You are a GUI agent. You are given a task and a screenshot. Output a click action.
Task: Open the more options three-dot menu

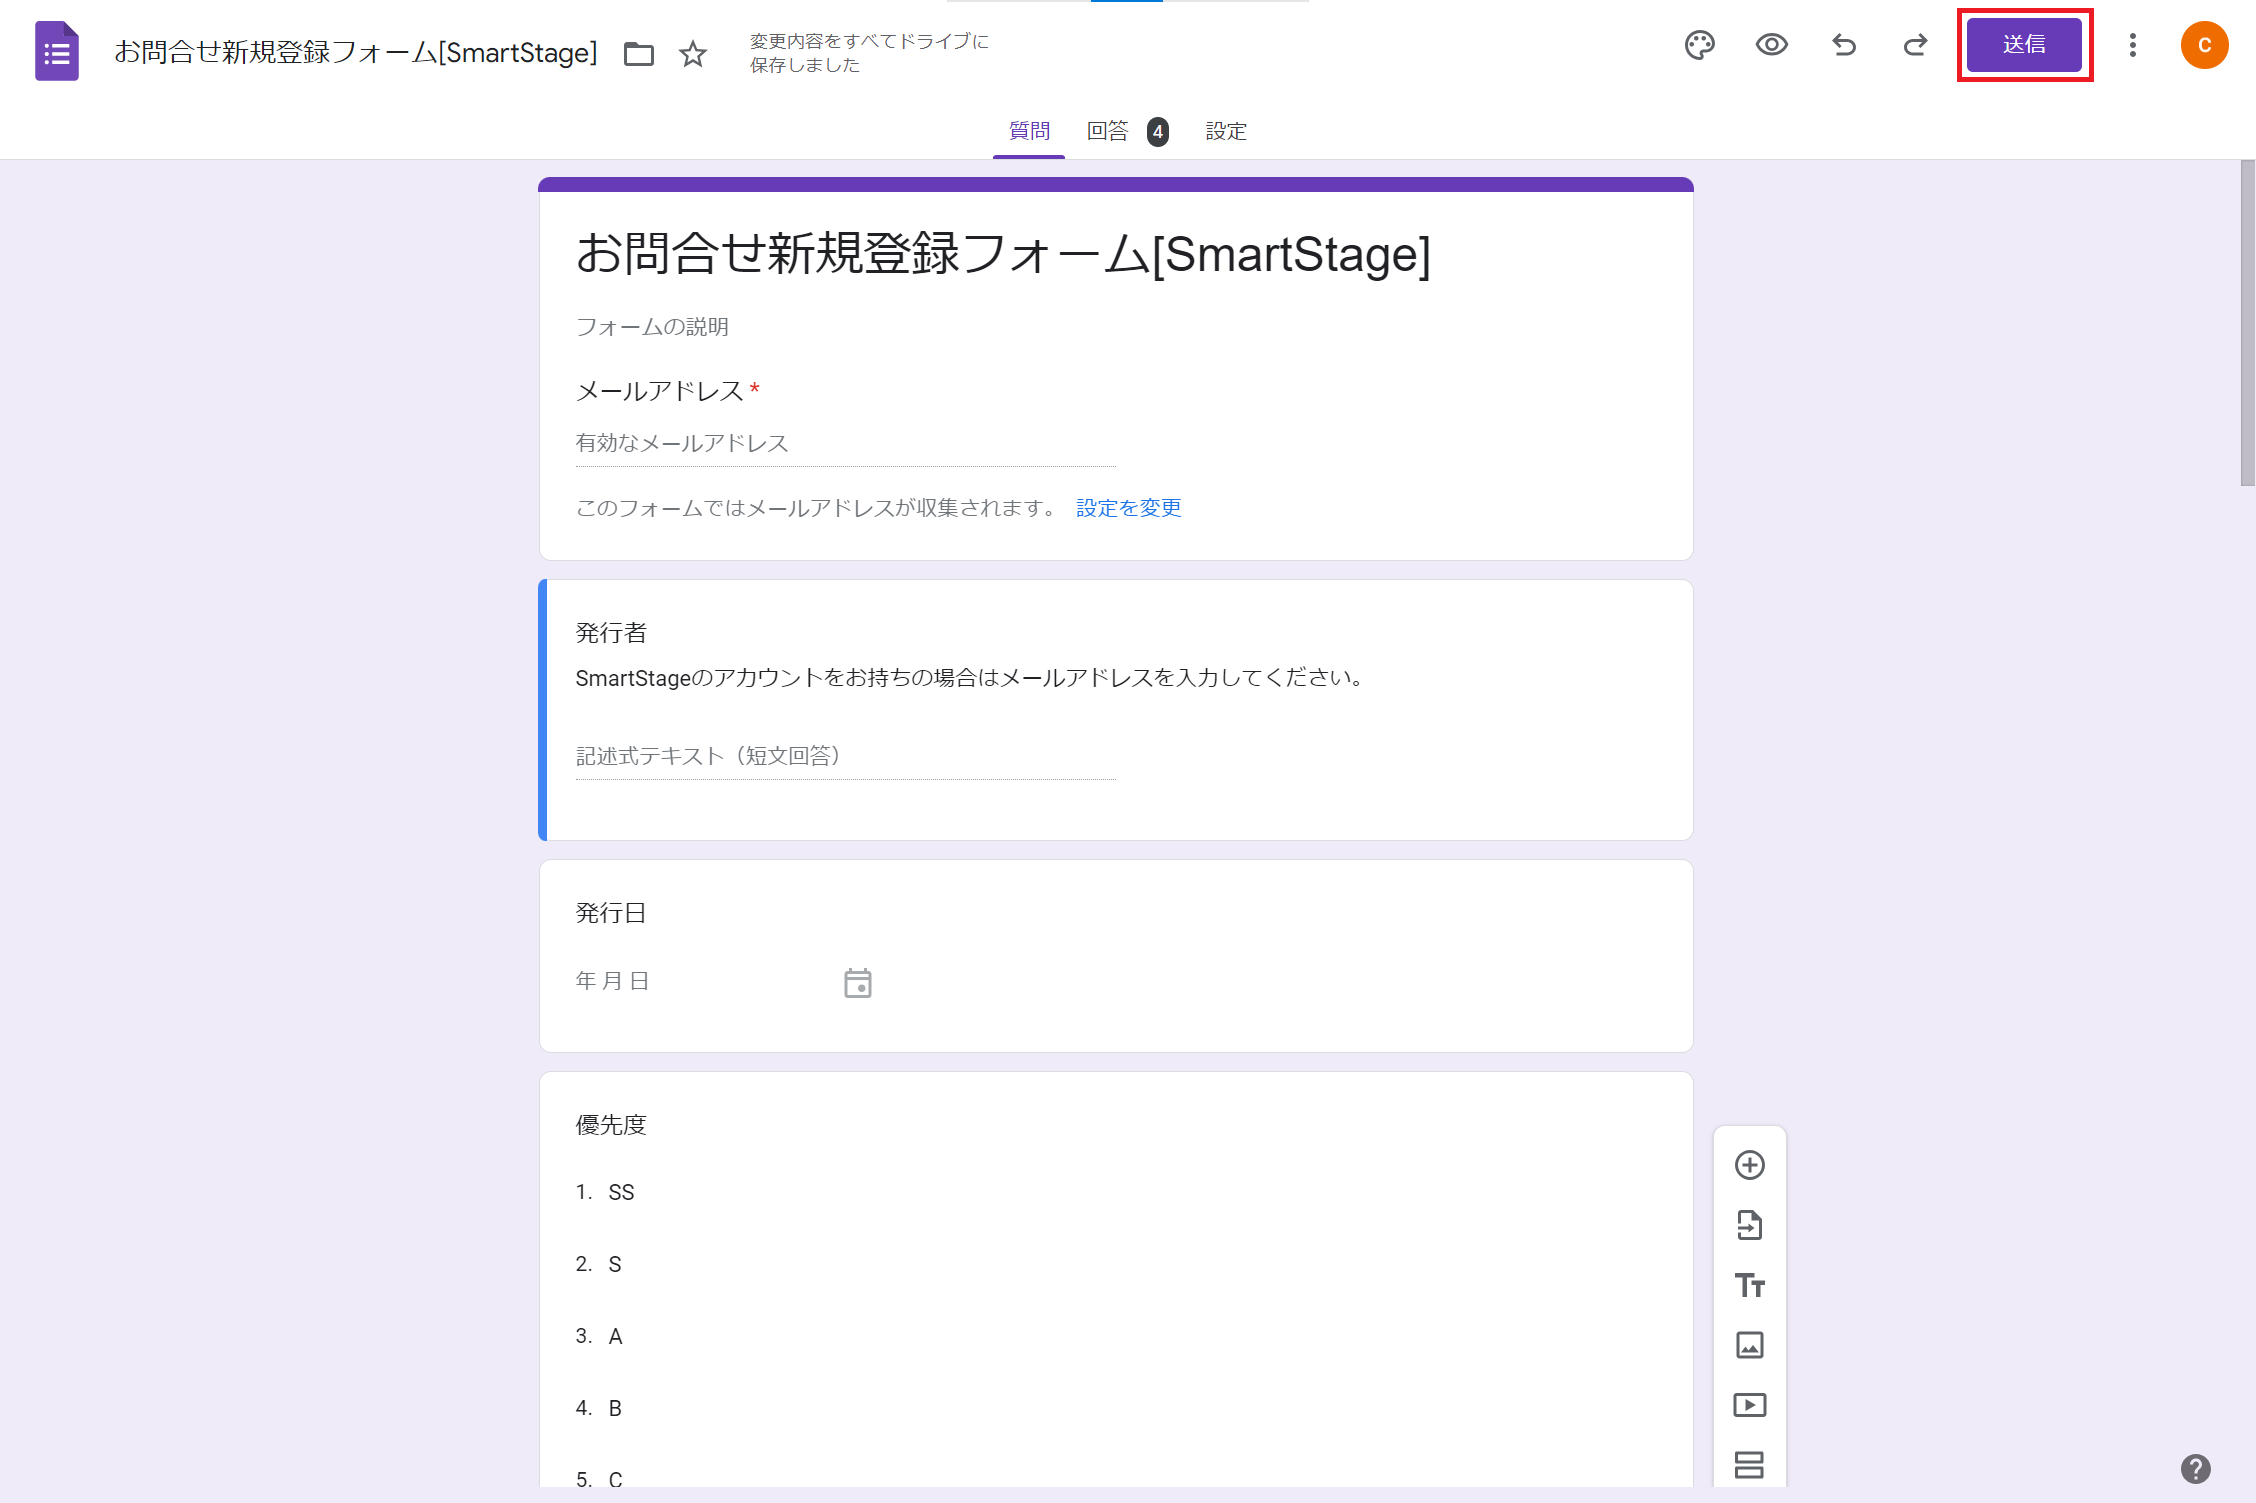(x=2132, y=45)
